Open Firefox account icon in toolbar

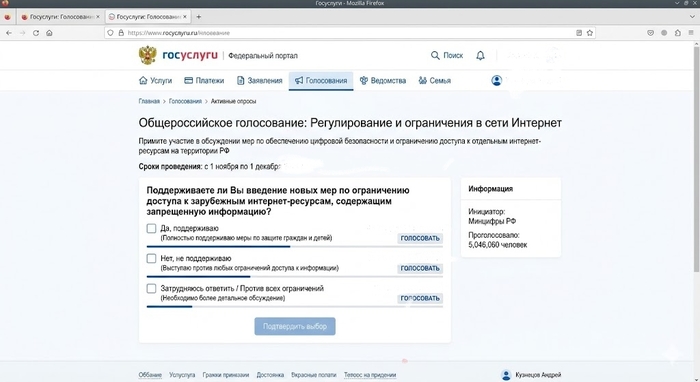[664, 33]
